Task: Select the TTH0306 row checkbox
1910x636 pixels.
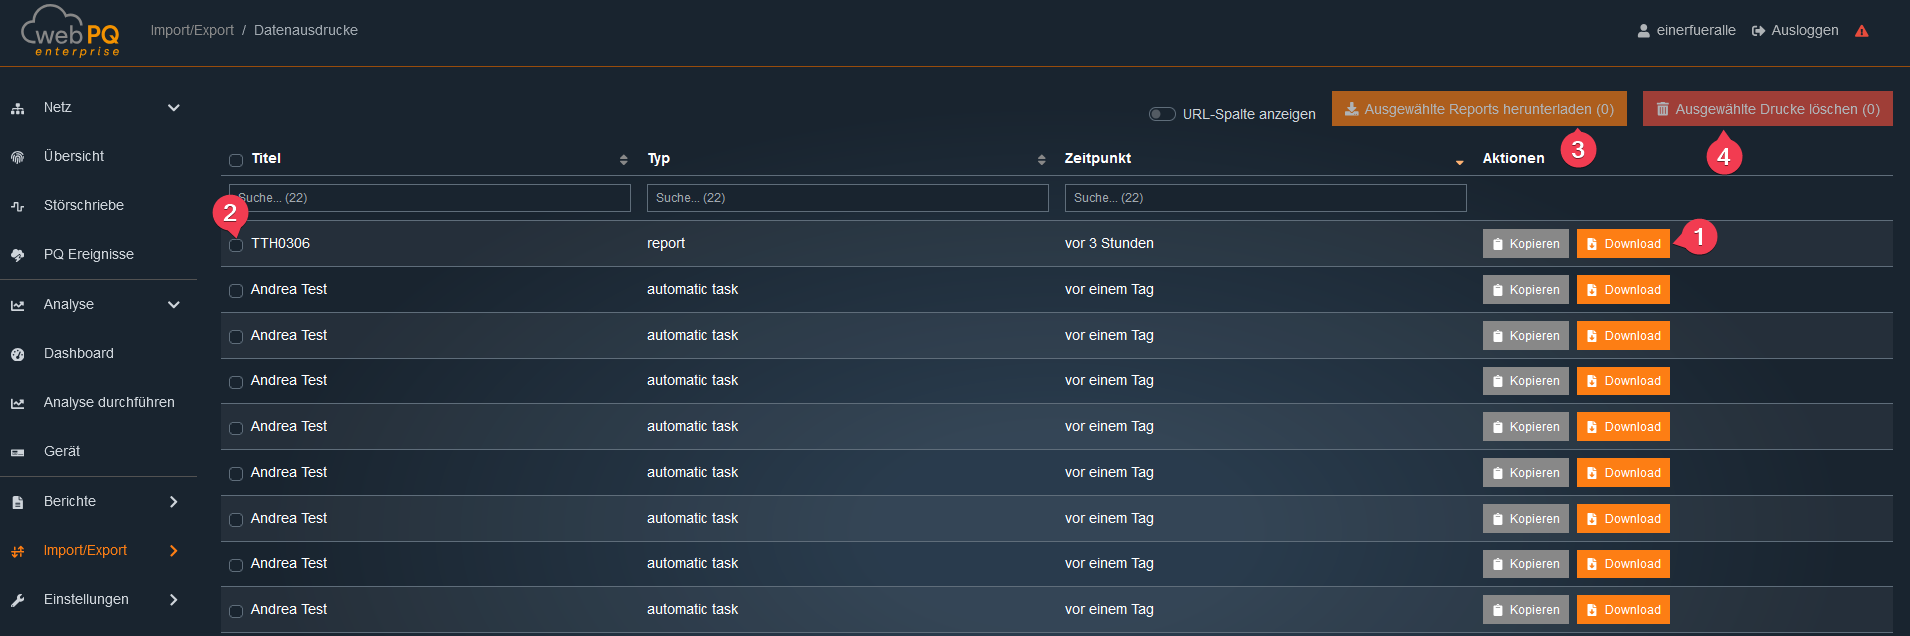Action: tap(236, 245)
